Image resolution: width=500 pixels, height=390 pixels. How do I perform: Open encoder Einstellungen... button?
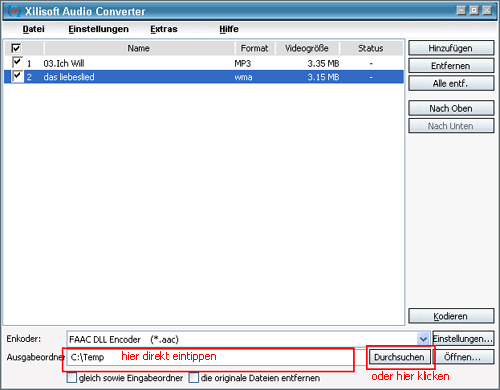pos(463,339)
